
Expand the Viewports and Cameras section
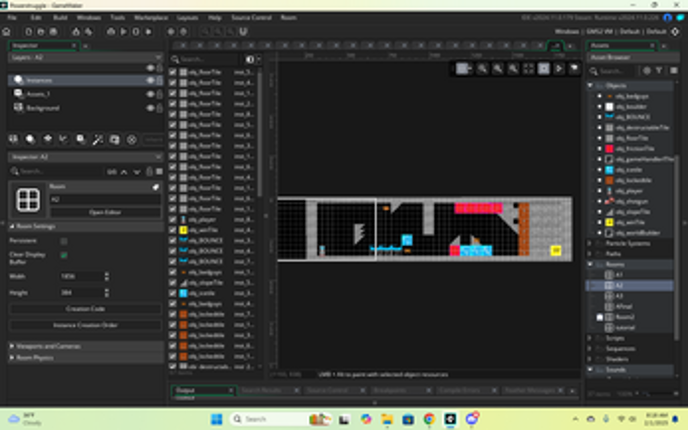[x=12, y=345]
